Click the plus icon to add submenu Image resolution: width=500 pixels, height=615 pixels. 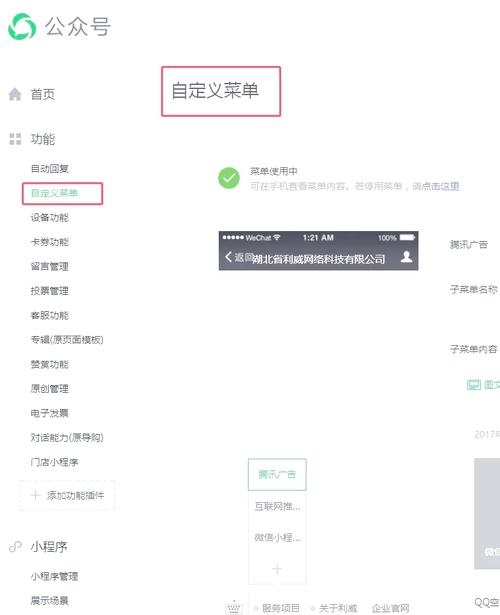(277, 568)
